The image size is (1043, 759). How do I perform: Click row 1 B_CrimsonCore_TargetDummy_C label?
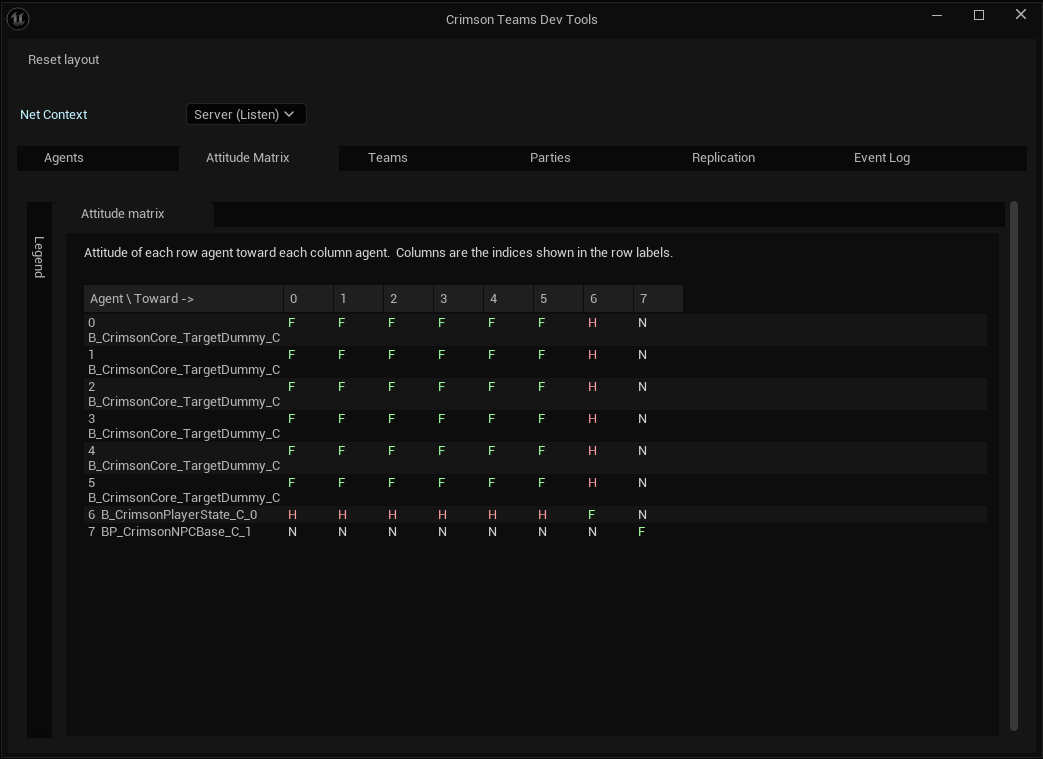pos(184,363)
